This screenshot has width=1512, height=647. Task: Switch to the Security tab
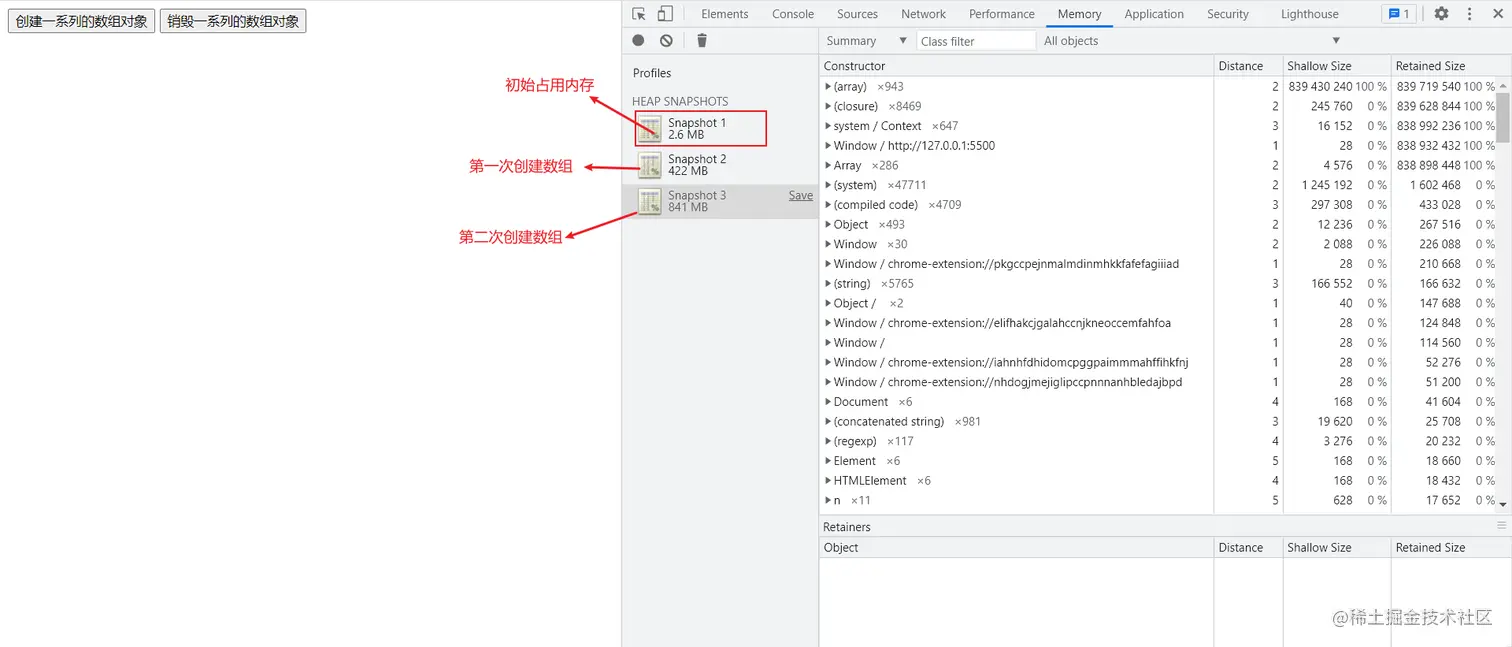(1227, 14)
